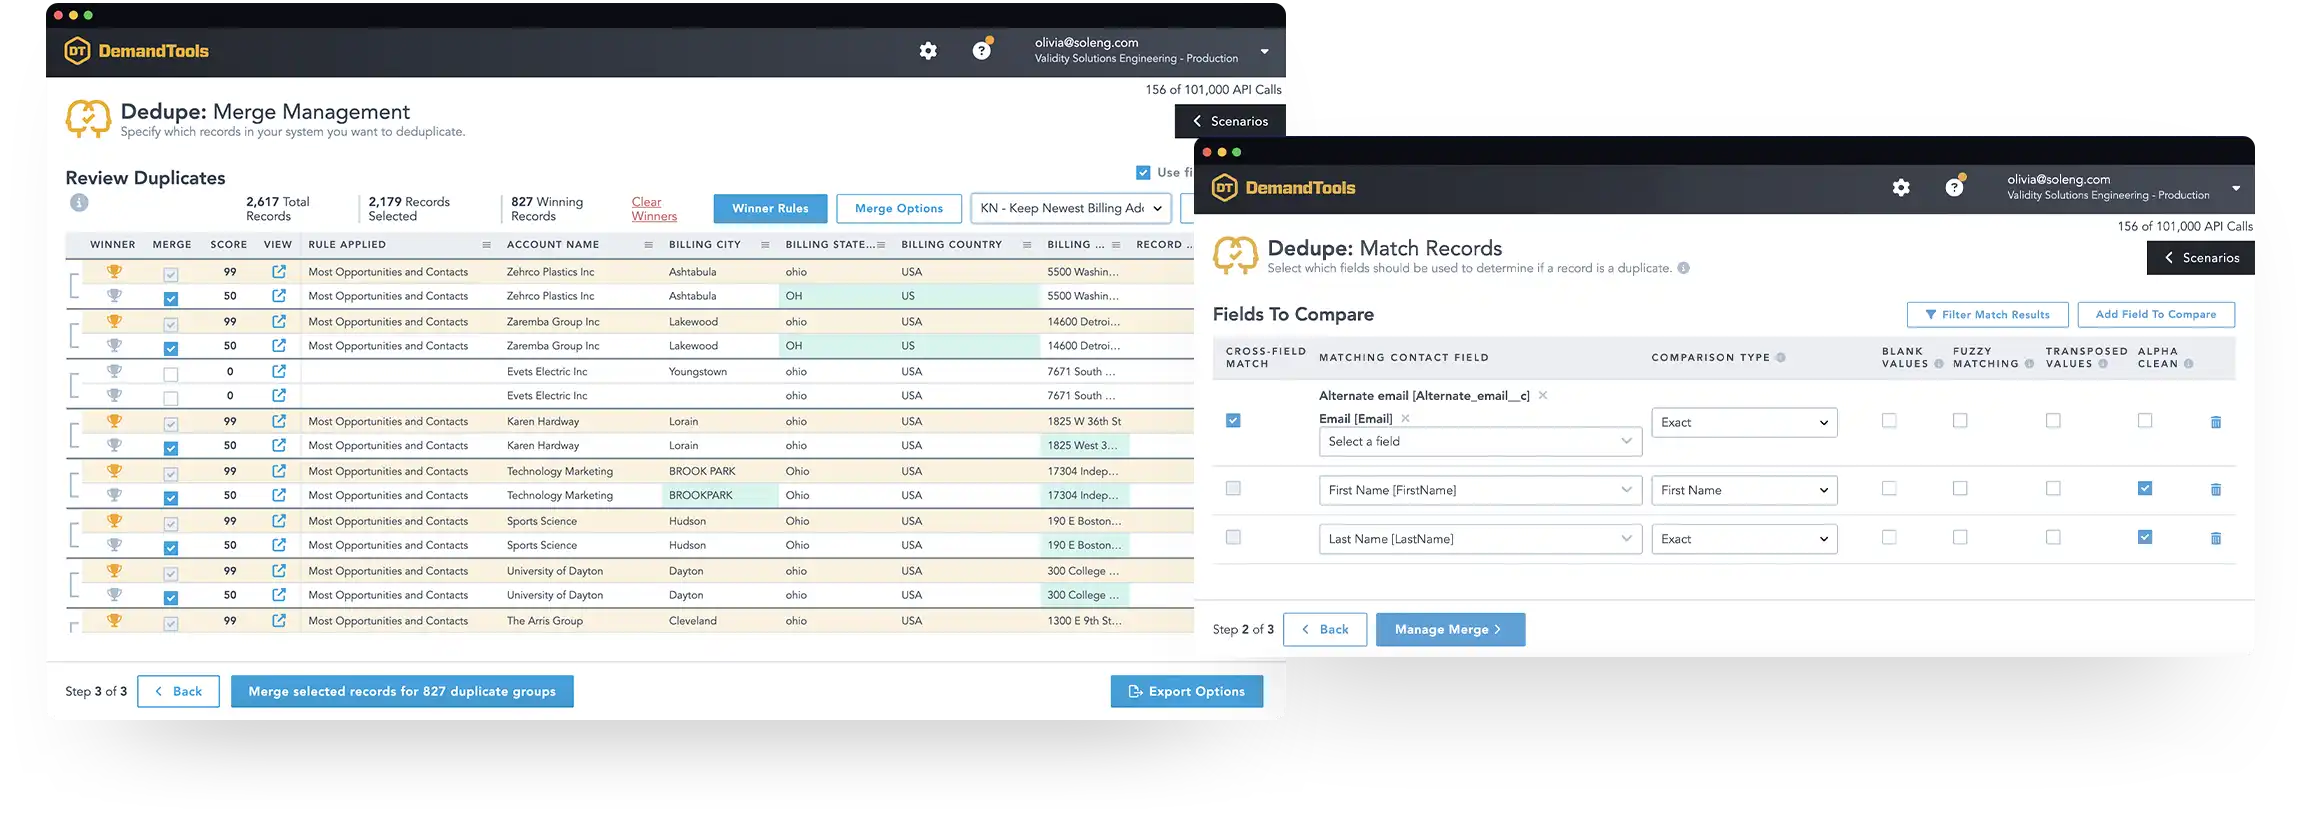Screen dimensions: 2300x830
Task: Click info icon next to Comparison Type header
Action: click(x=1781, y=358)
